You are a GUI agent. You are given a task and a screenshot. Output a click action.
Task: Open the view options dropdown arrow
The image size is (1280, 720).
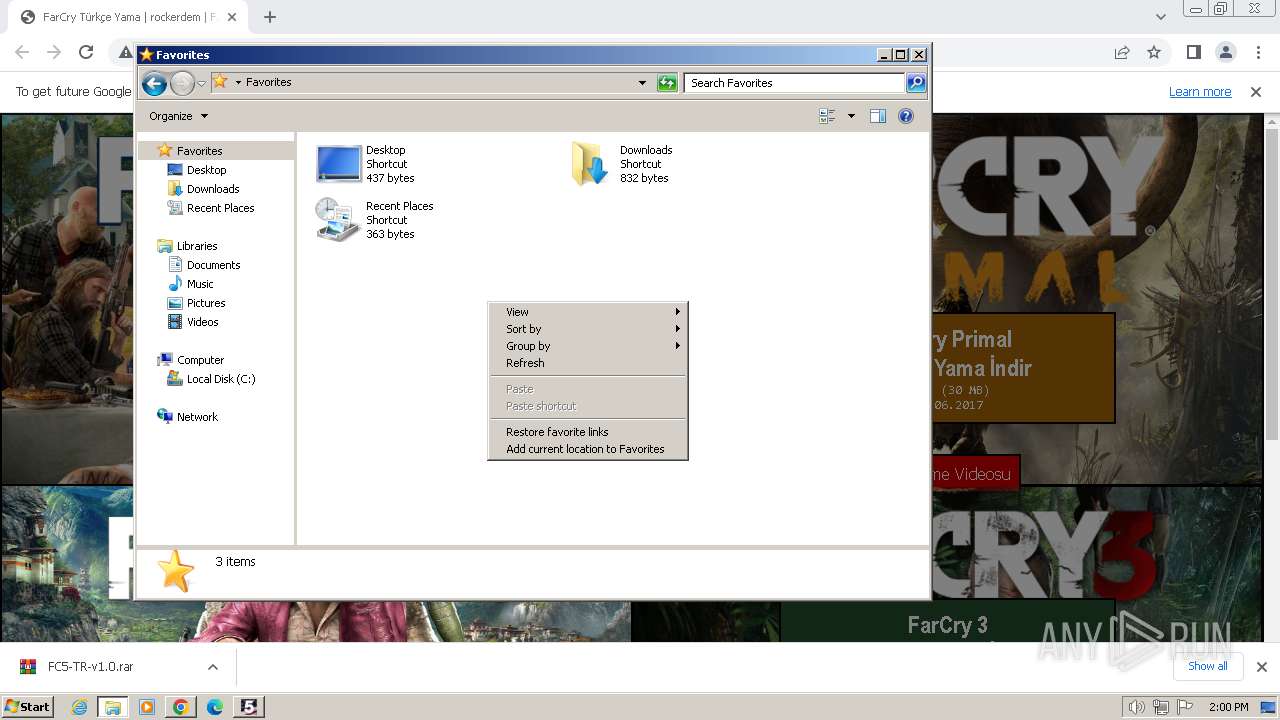pyautogui.click(x=851, y=116)
